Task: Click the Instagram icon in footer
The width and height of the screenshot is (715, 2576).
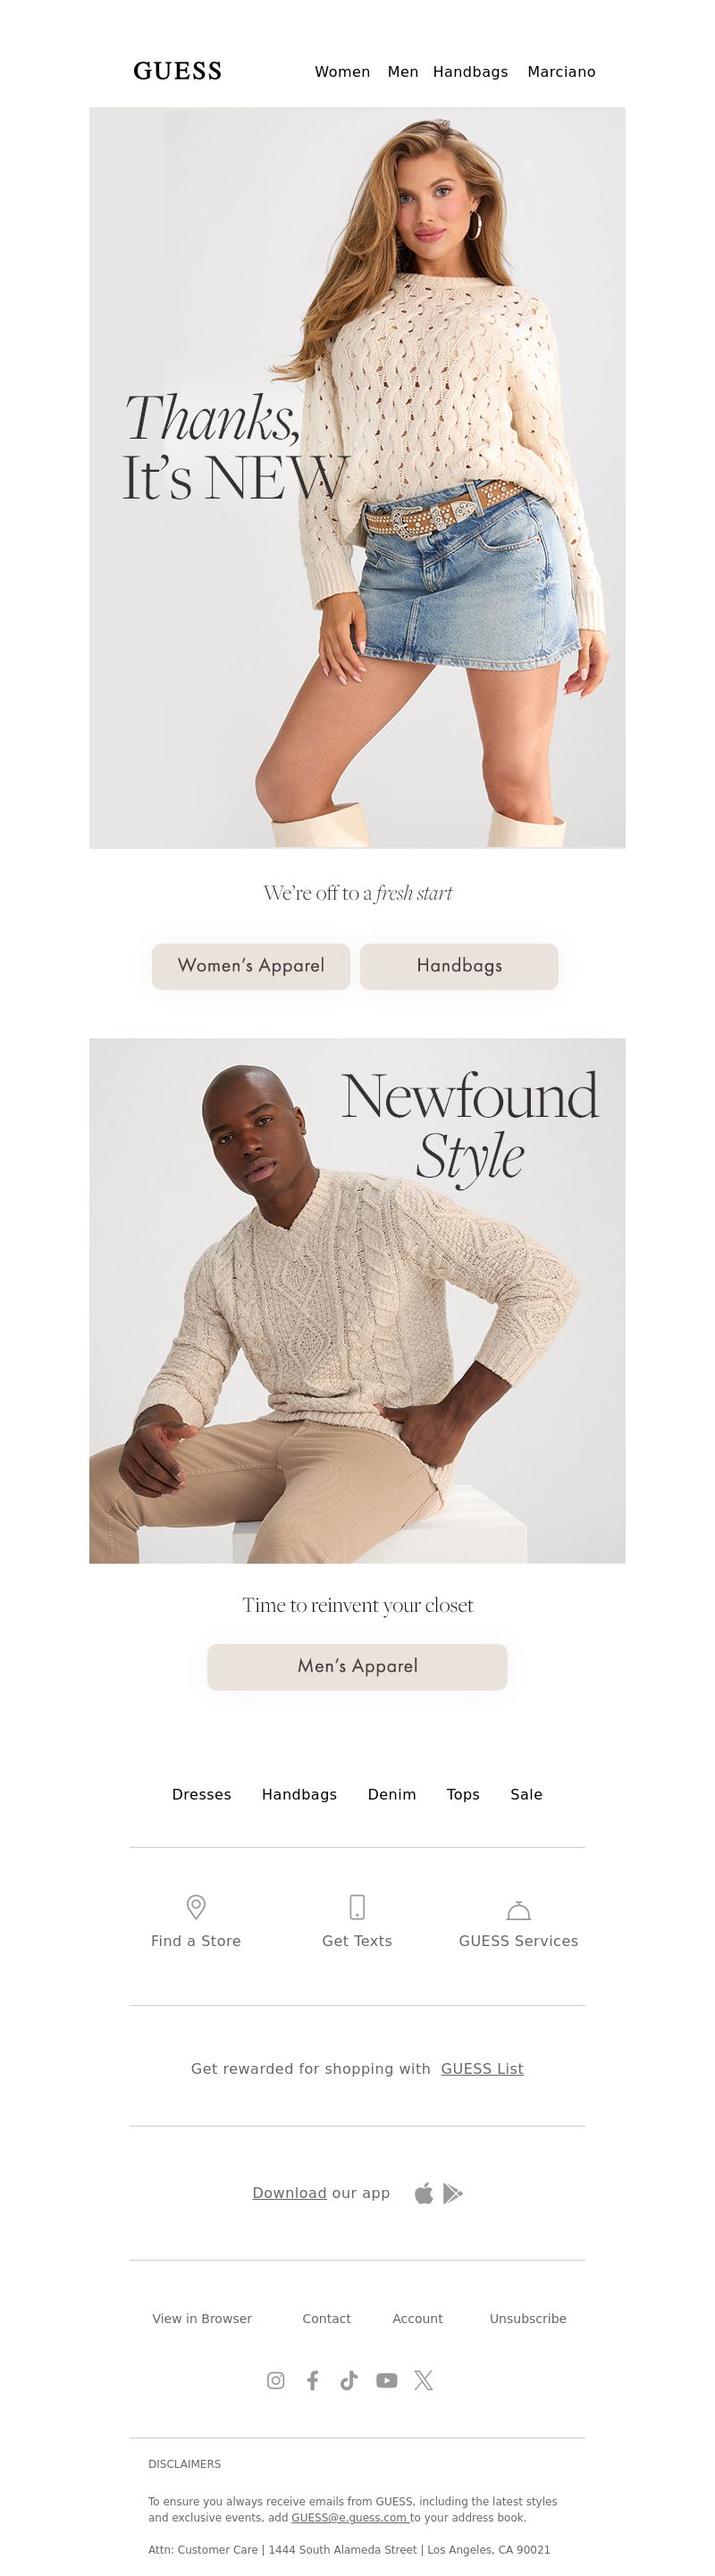Action: click(x=276, y=2380)
